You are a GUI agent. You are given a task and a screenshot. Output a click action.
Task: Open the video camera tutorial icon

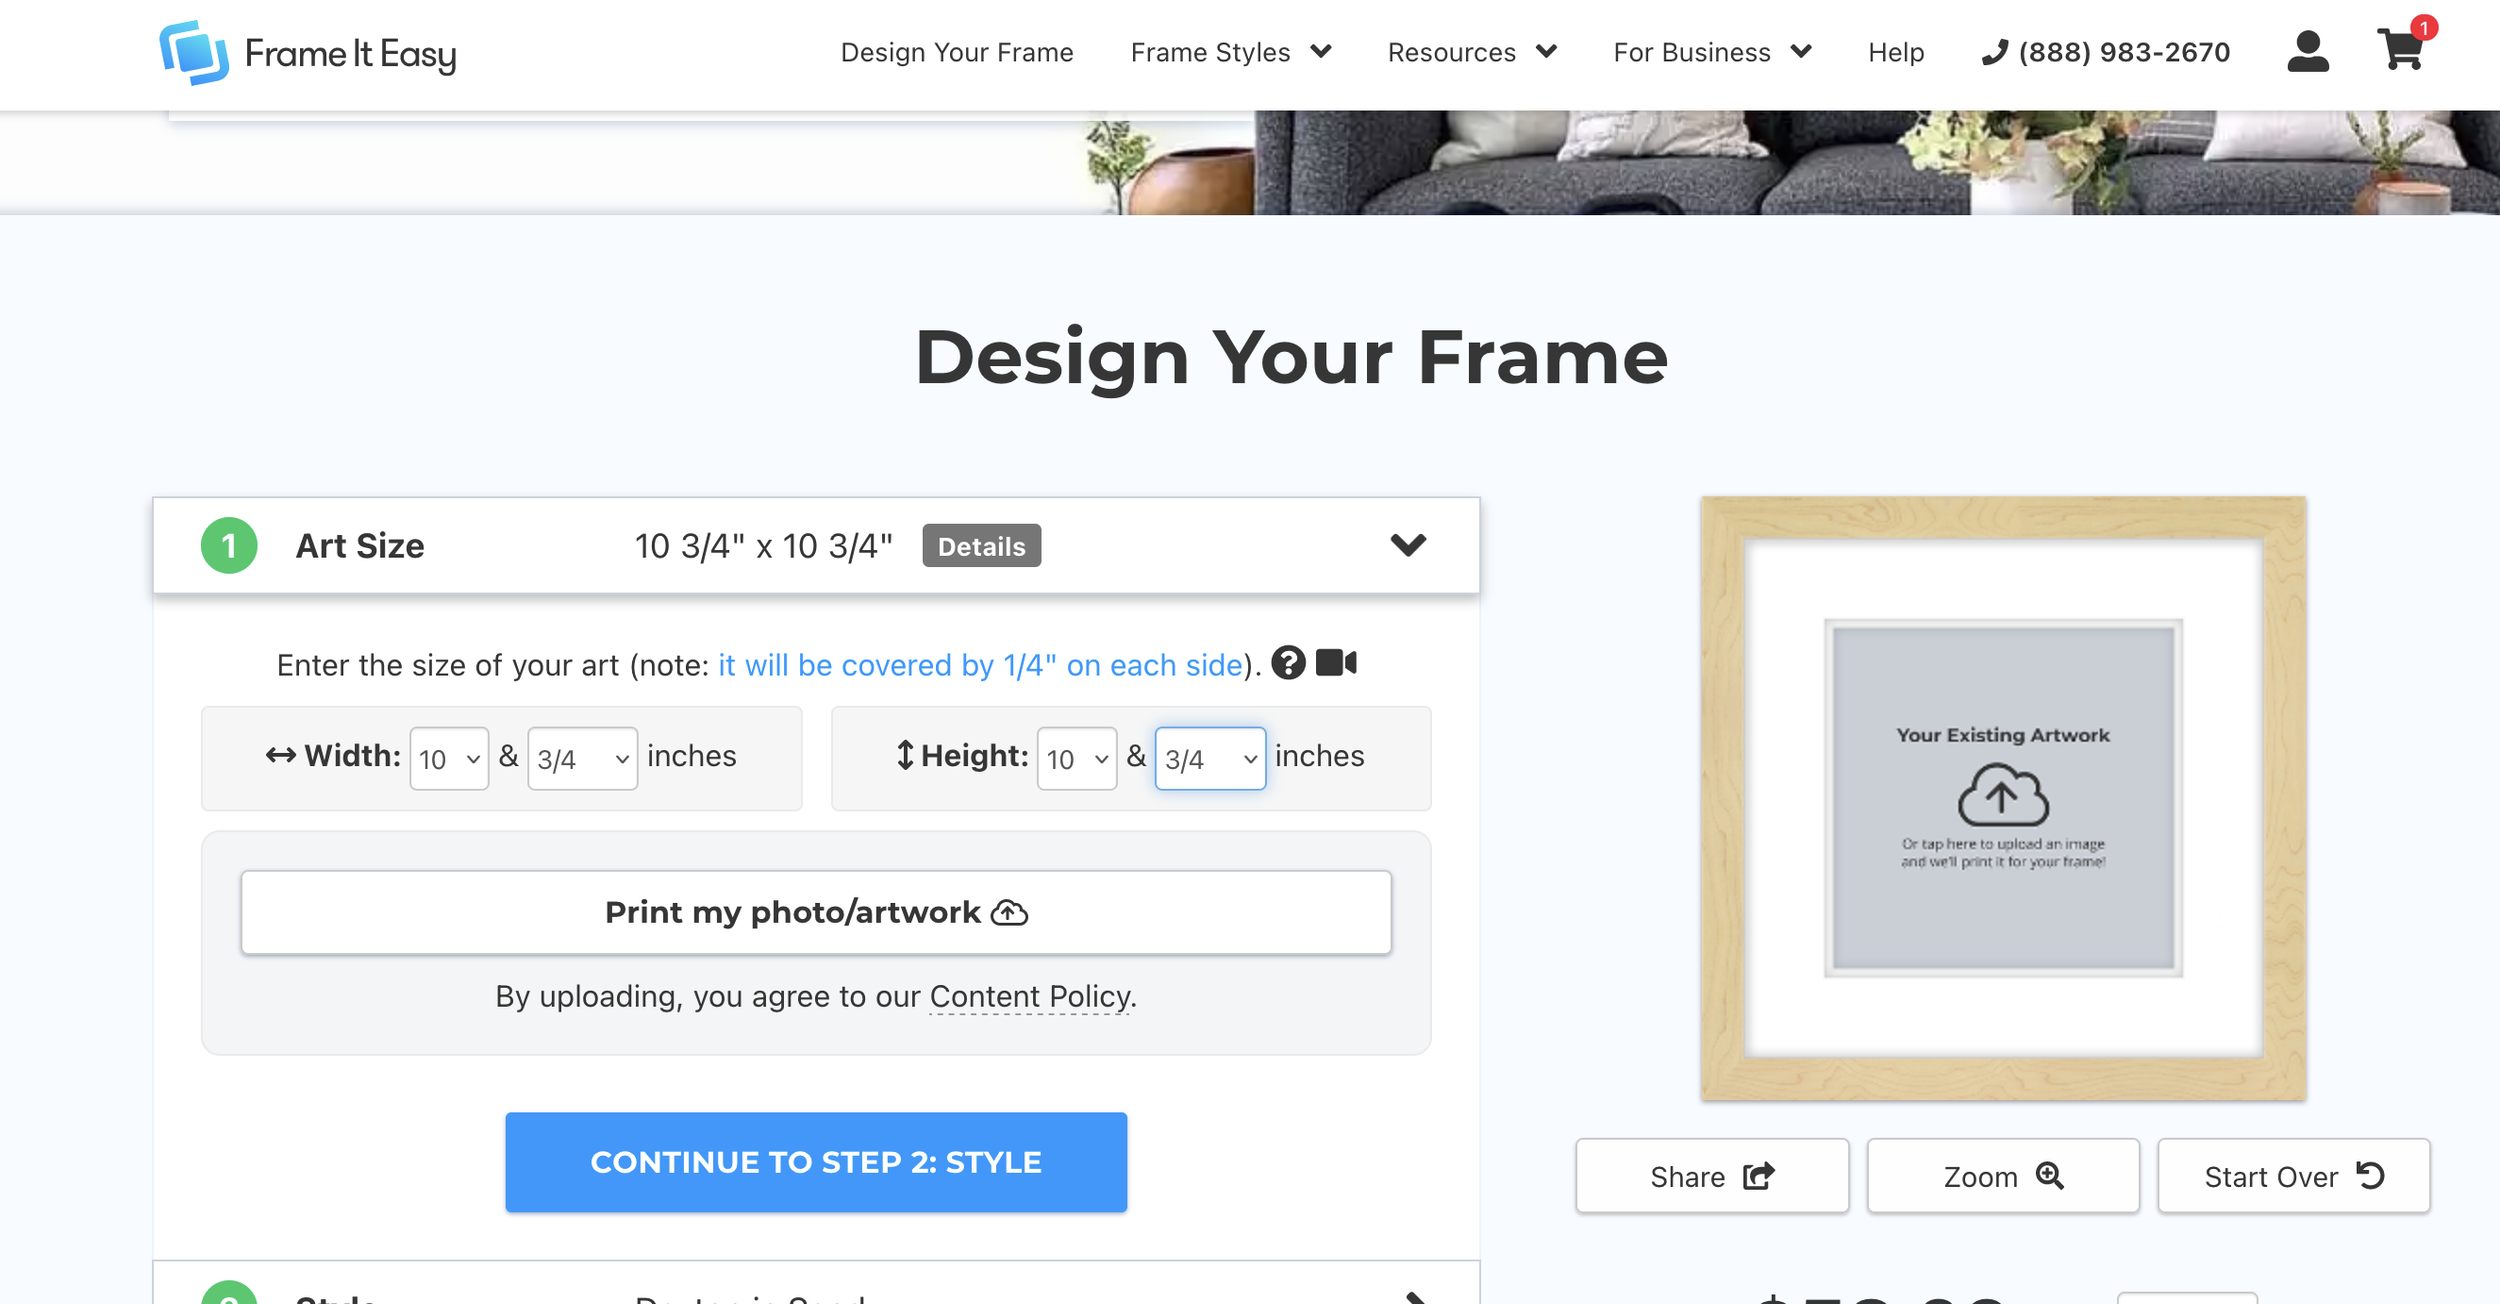coord(1336,663)
